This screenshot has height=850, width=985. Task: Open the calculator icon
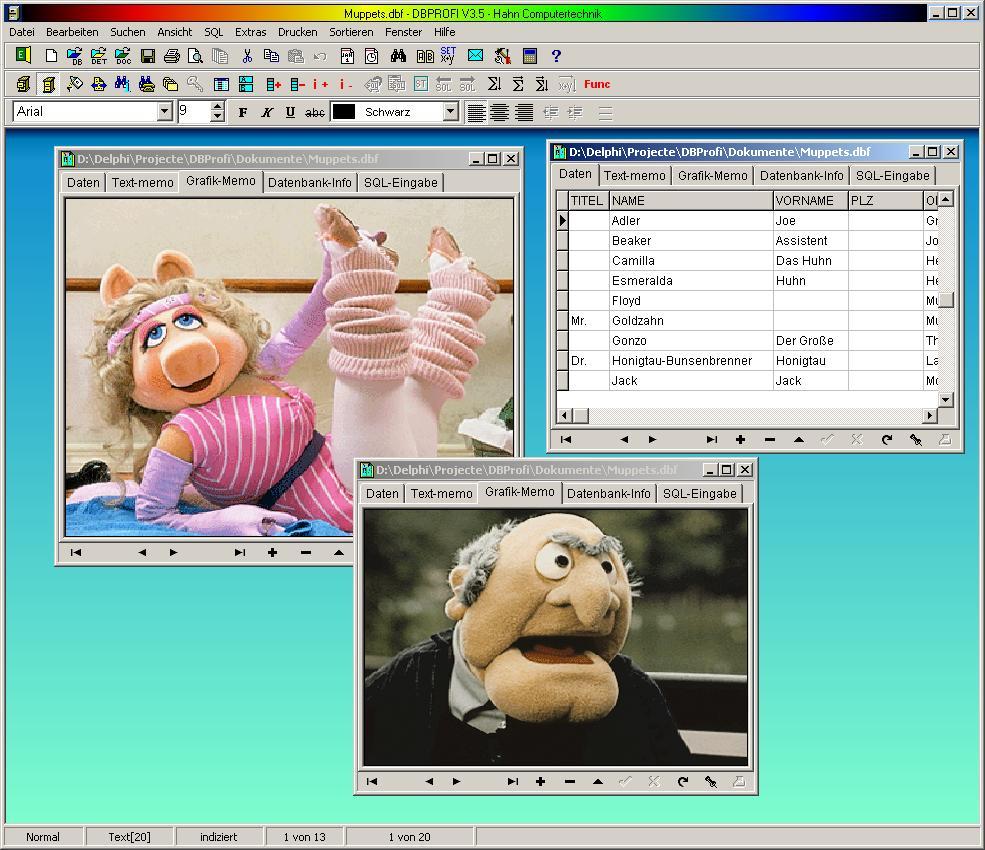(x=530, y=56)
